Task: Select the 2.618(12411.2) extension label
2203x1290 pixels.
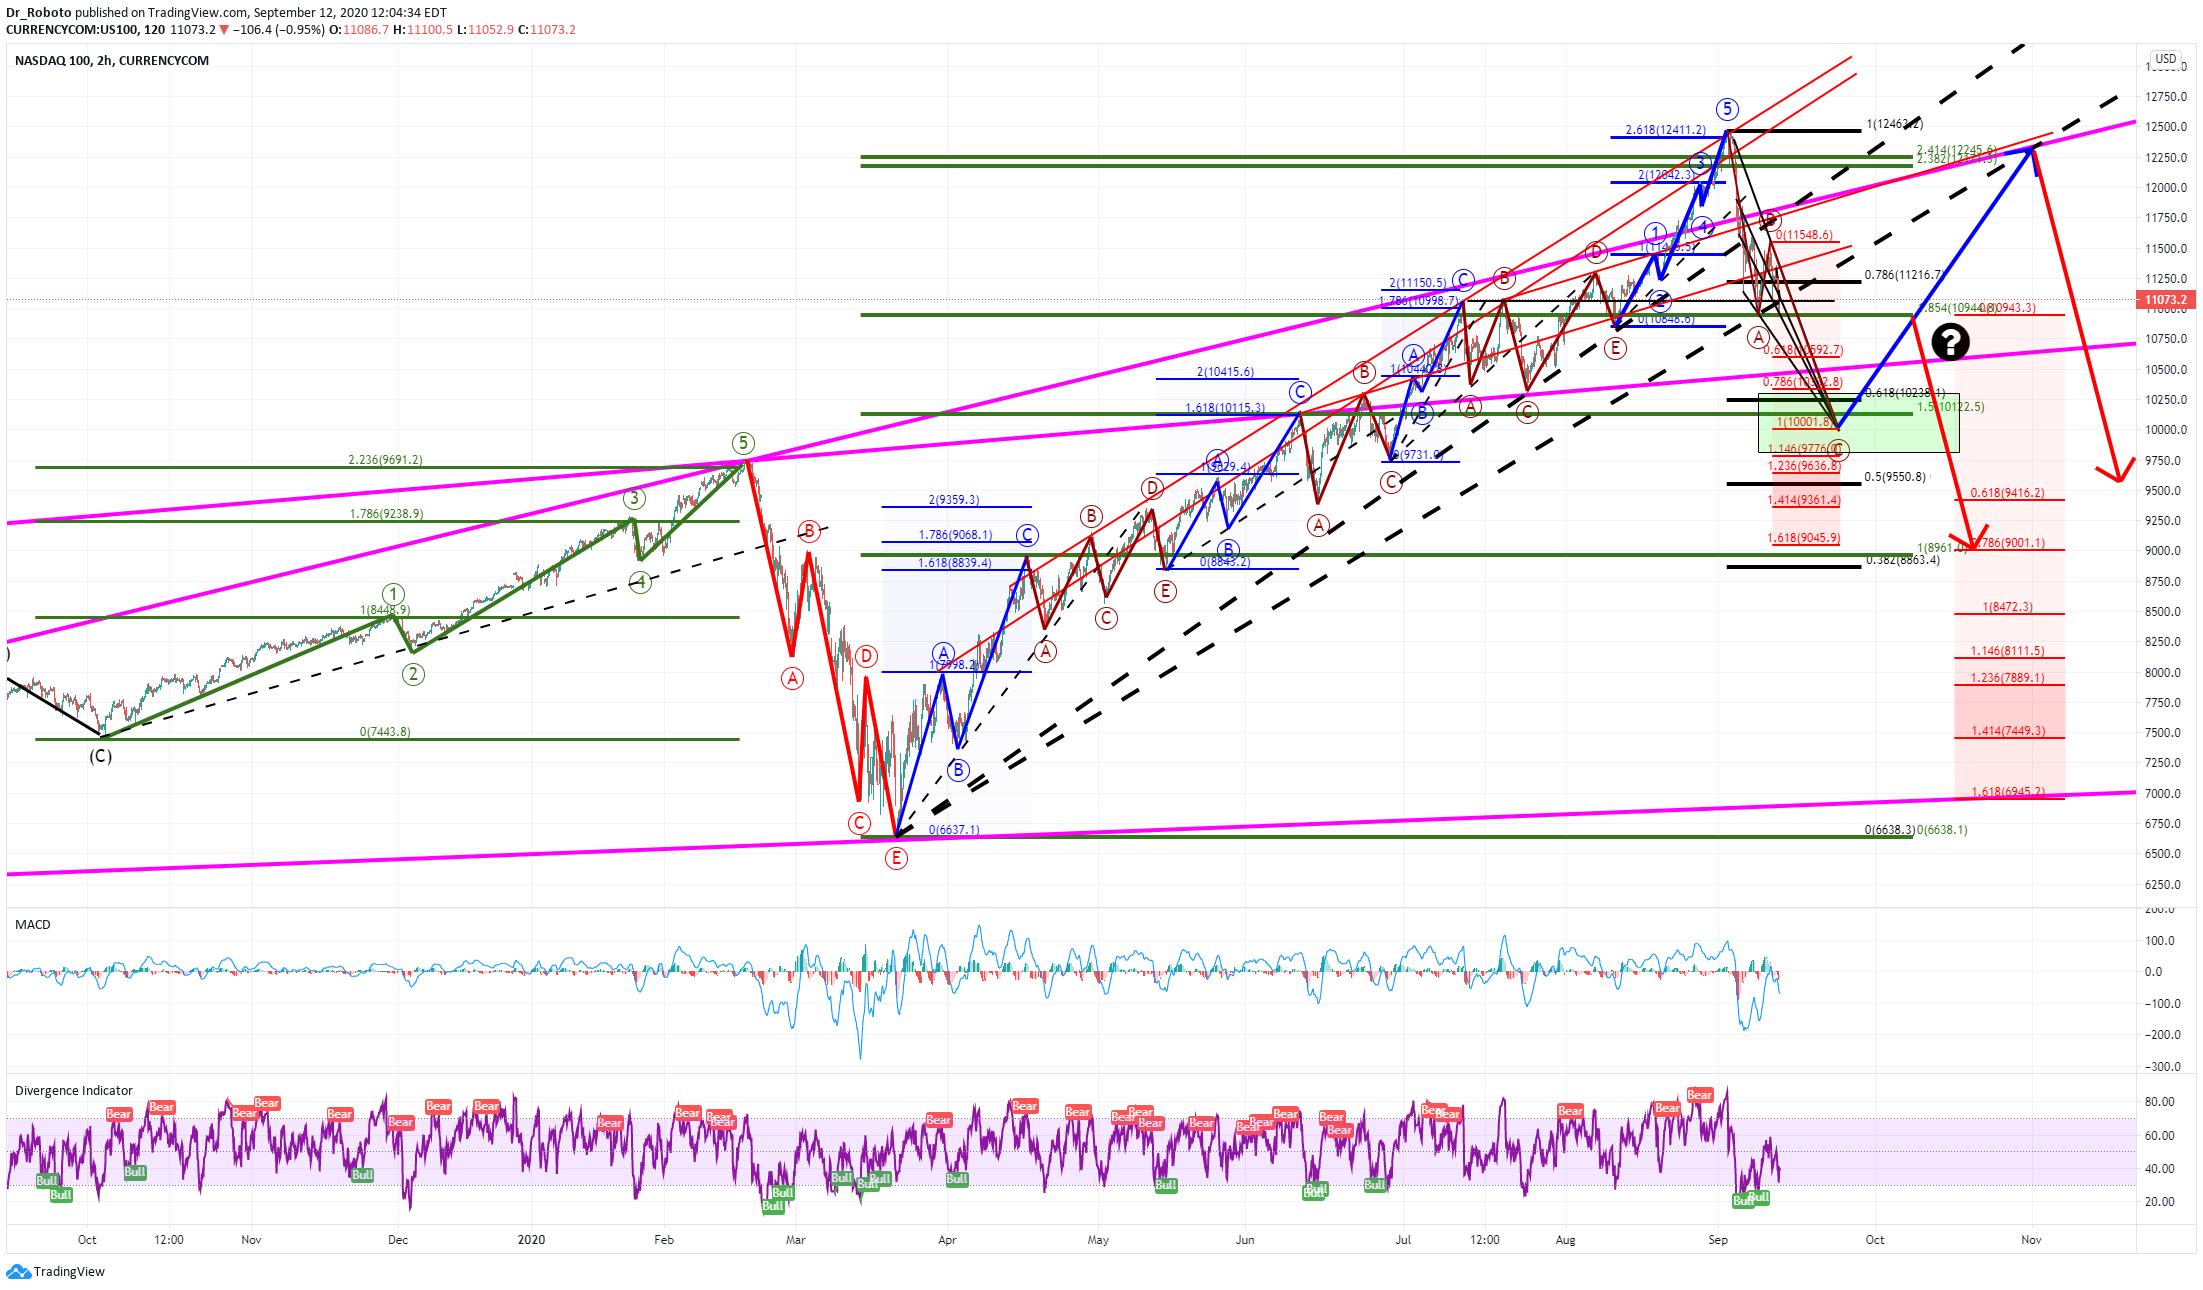Action: pyautogui.click(x=1666, y=130)
